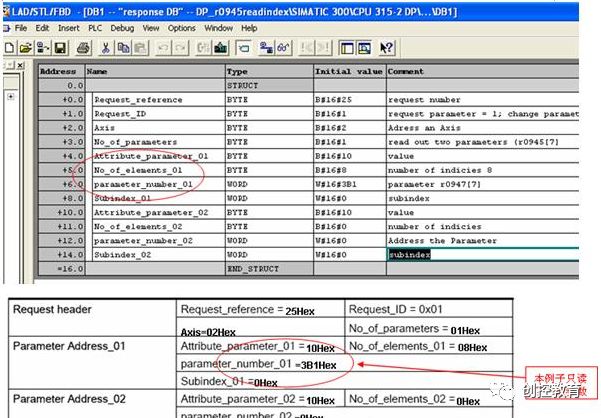Image resolution: width=601 pixels, height=418 pixels.
Task: Save the data block with floppy icon
Action: click(x=60, y=48)
